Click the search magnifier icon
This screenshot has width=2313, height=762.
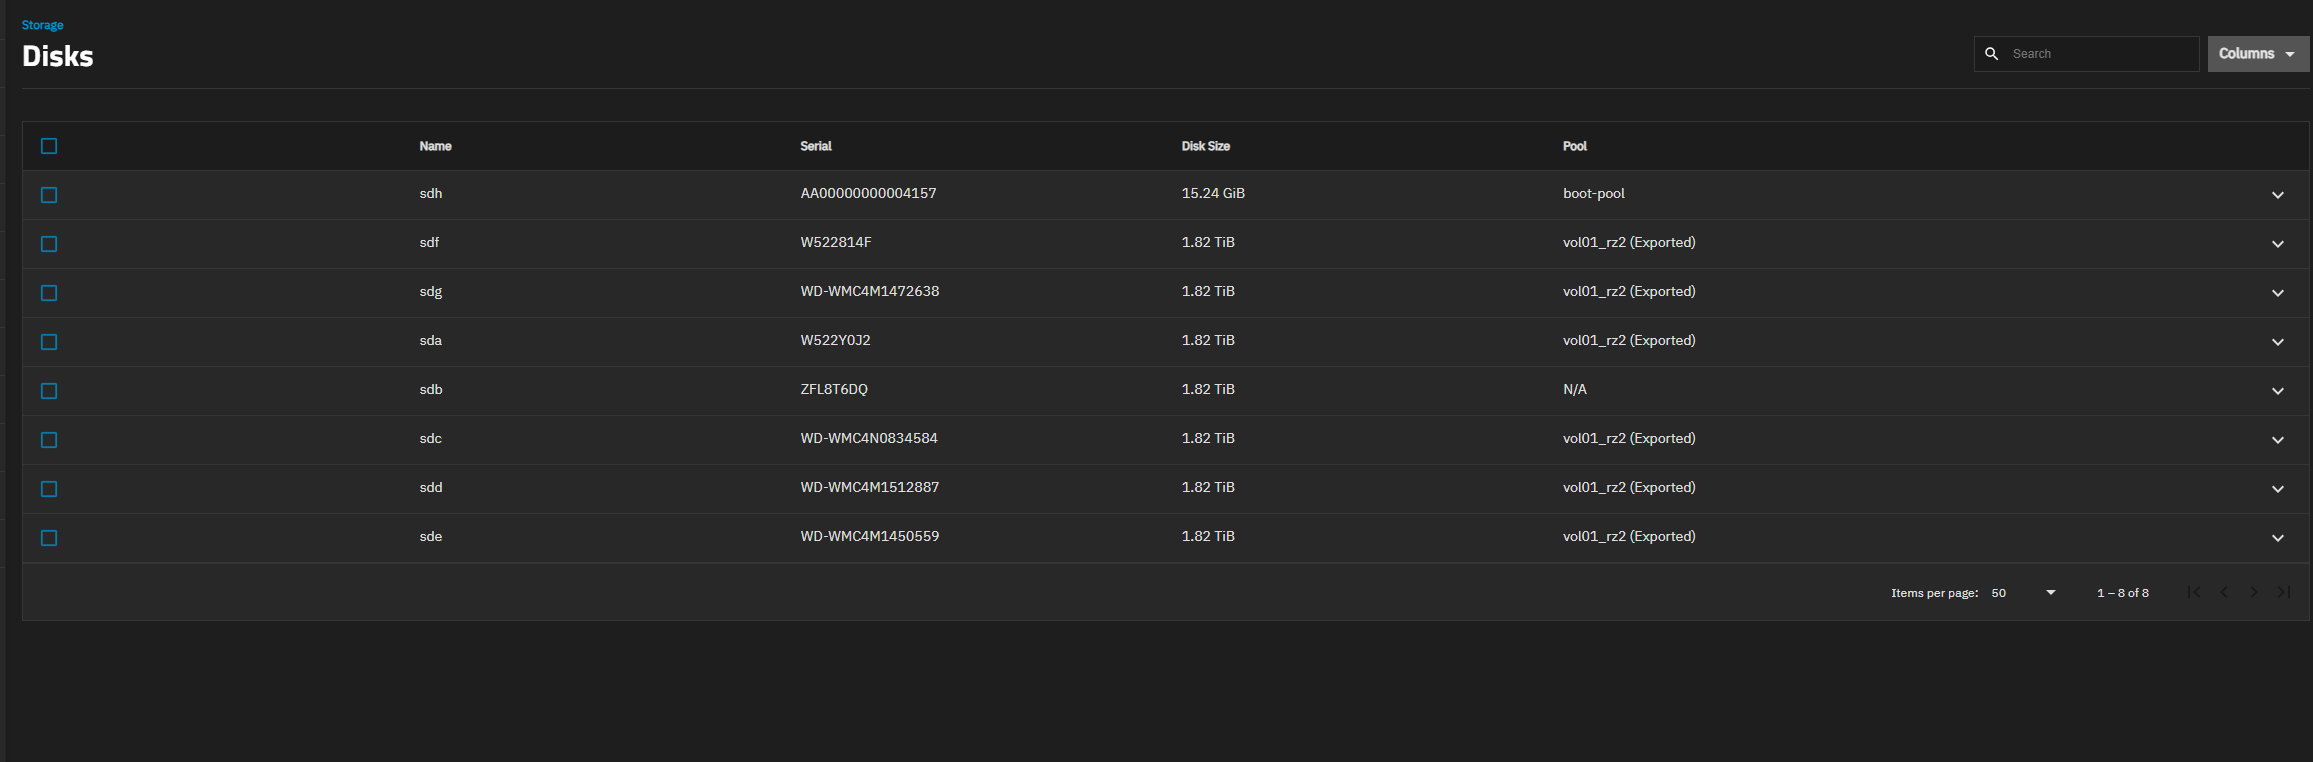(x=1991, y=54)
